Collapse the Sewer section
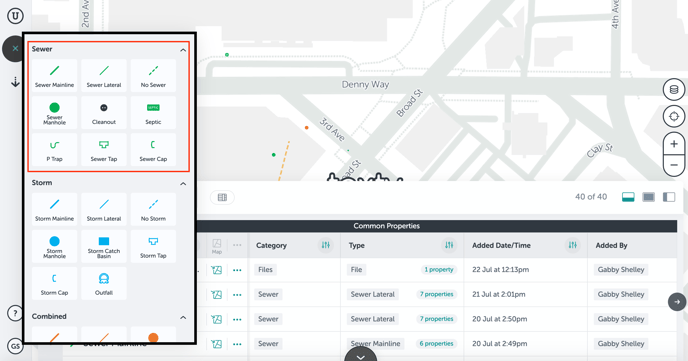The height and width of the screenshot is (361, 688). tap(183, 50)
